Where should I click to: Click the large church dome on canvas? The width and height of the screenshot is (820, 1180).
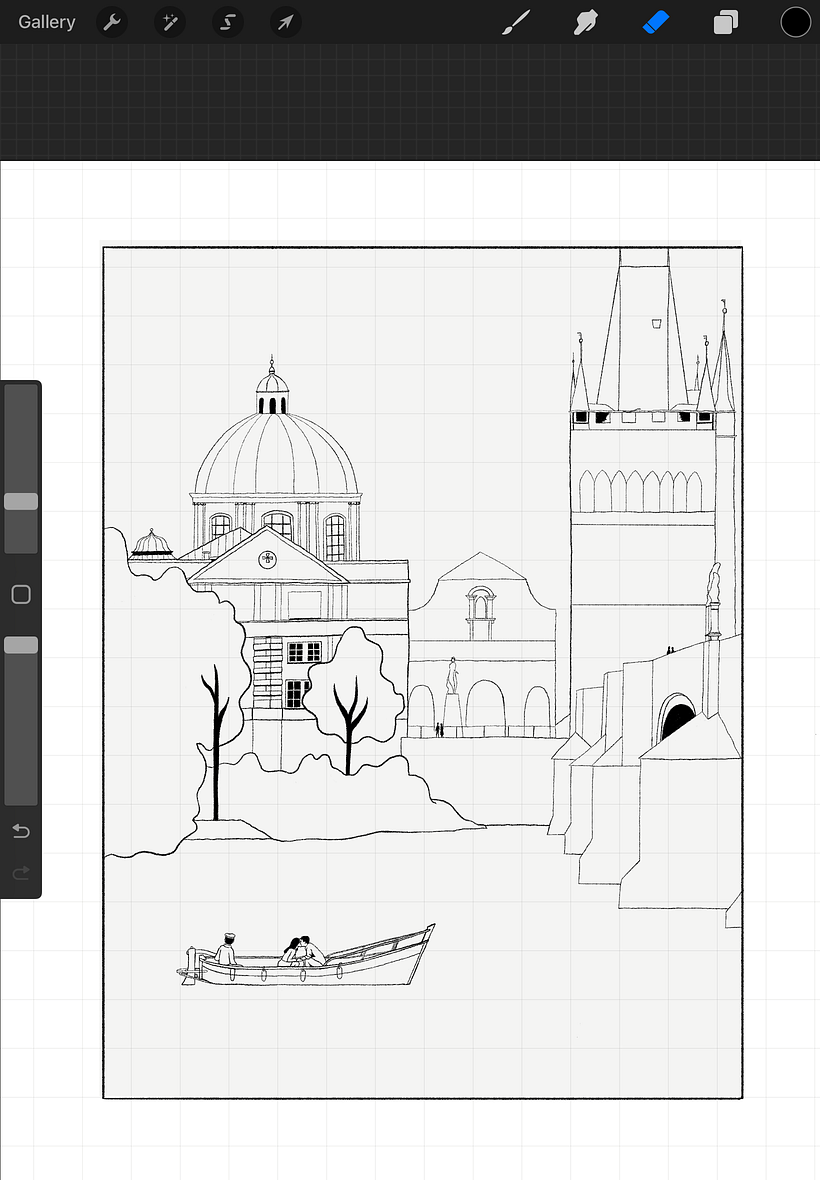[276, 455]
